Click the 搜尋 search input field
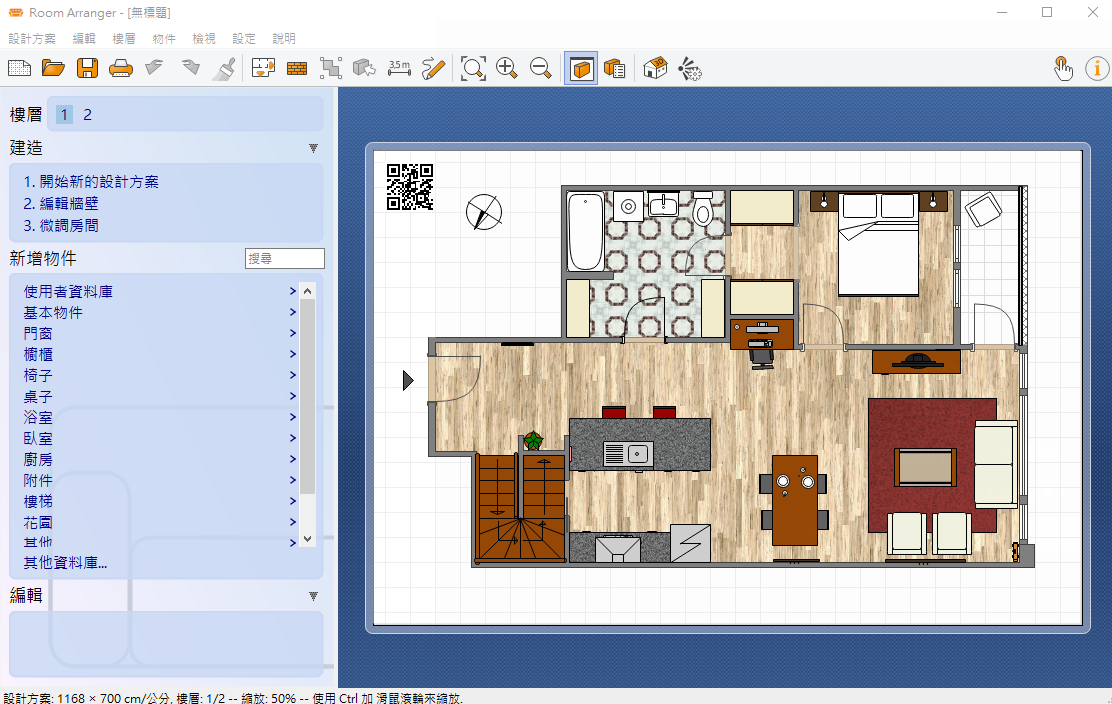The width and height of the screenshot is (1112, 704). pyautogui.click(x=285, y=259)
